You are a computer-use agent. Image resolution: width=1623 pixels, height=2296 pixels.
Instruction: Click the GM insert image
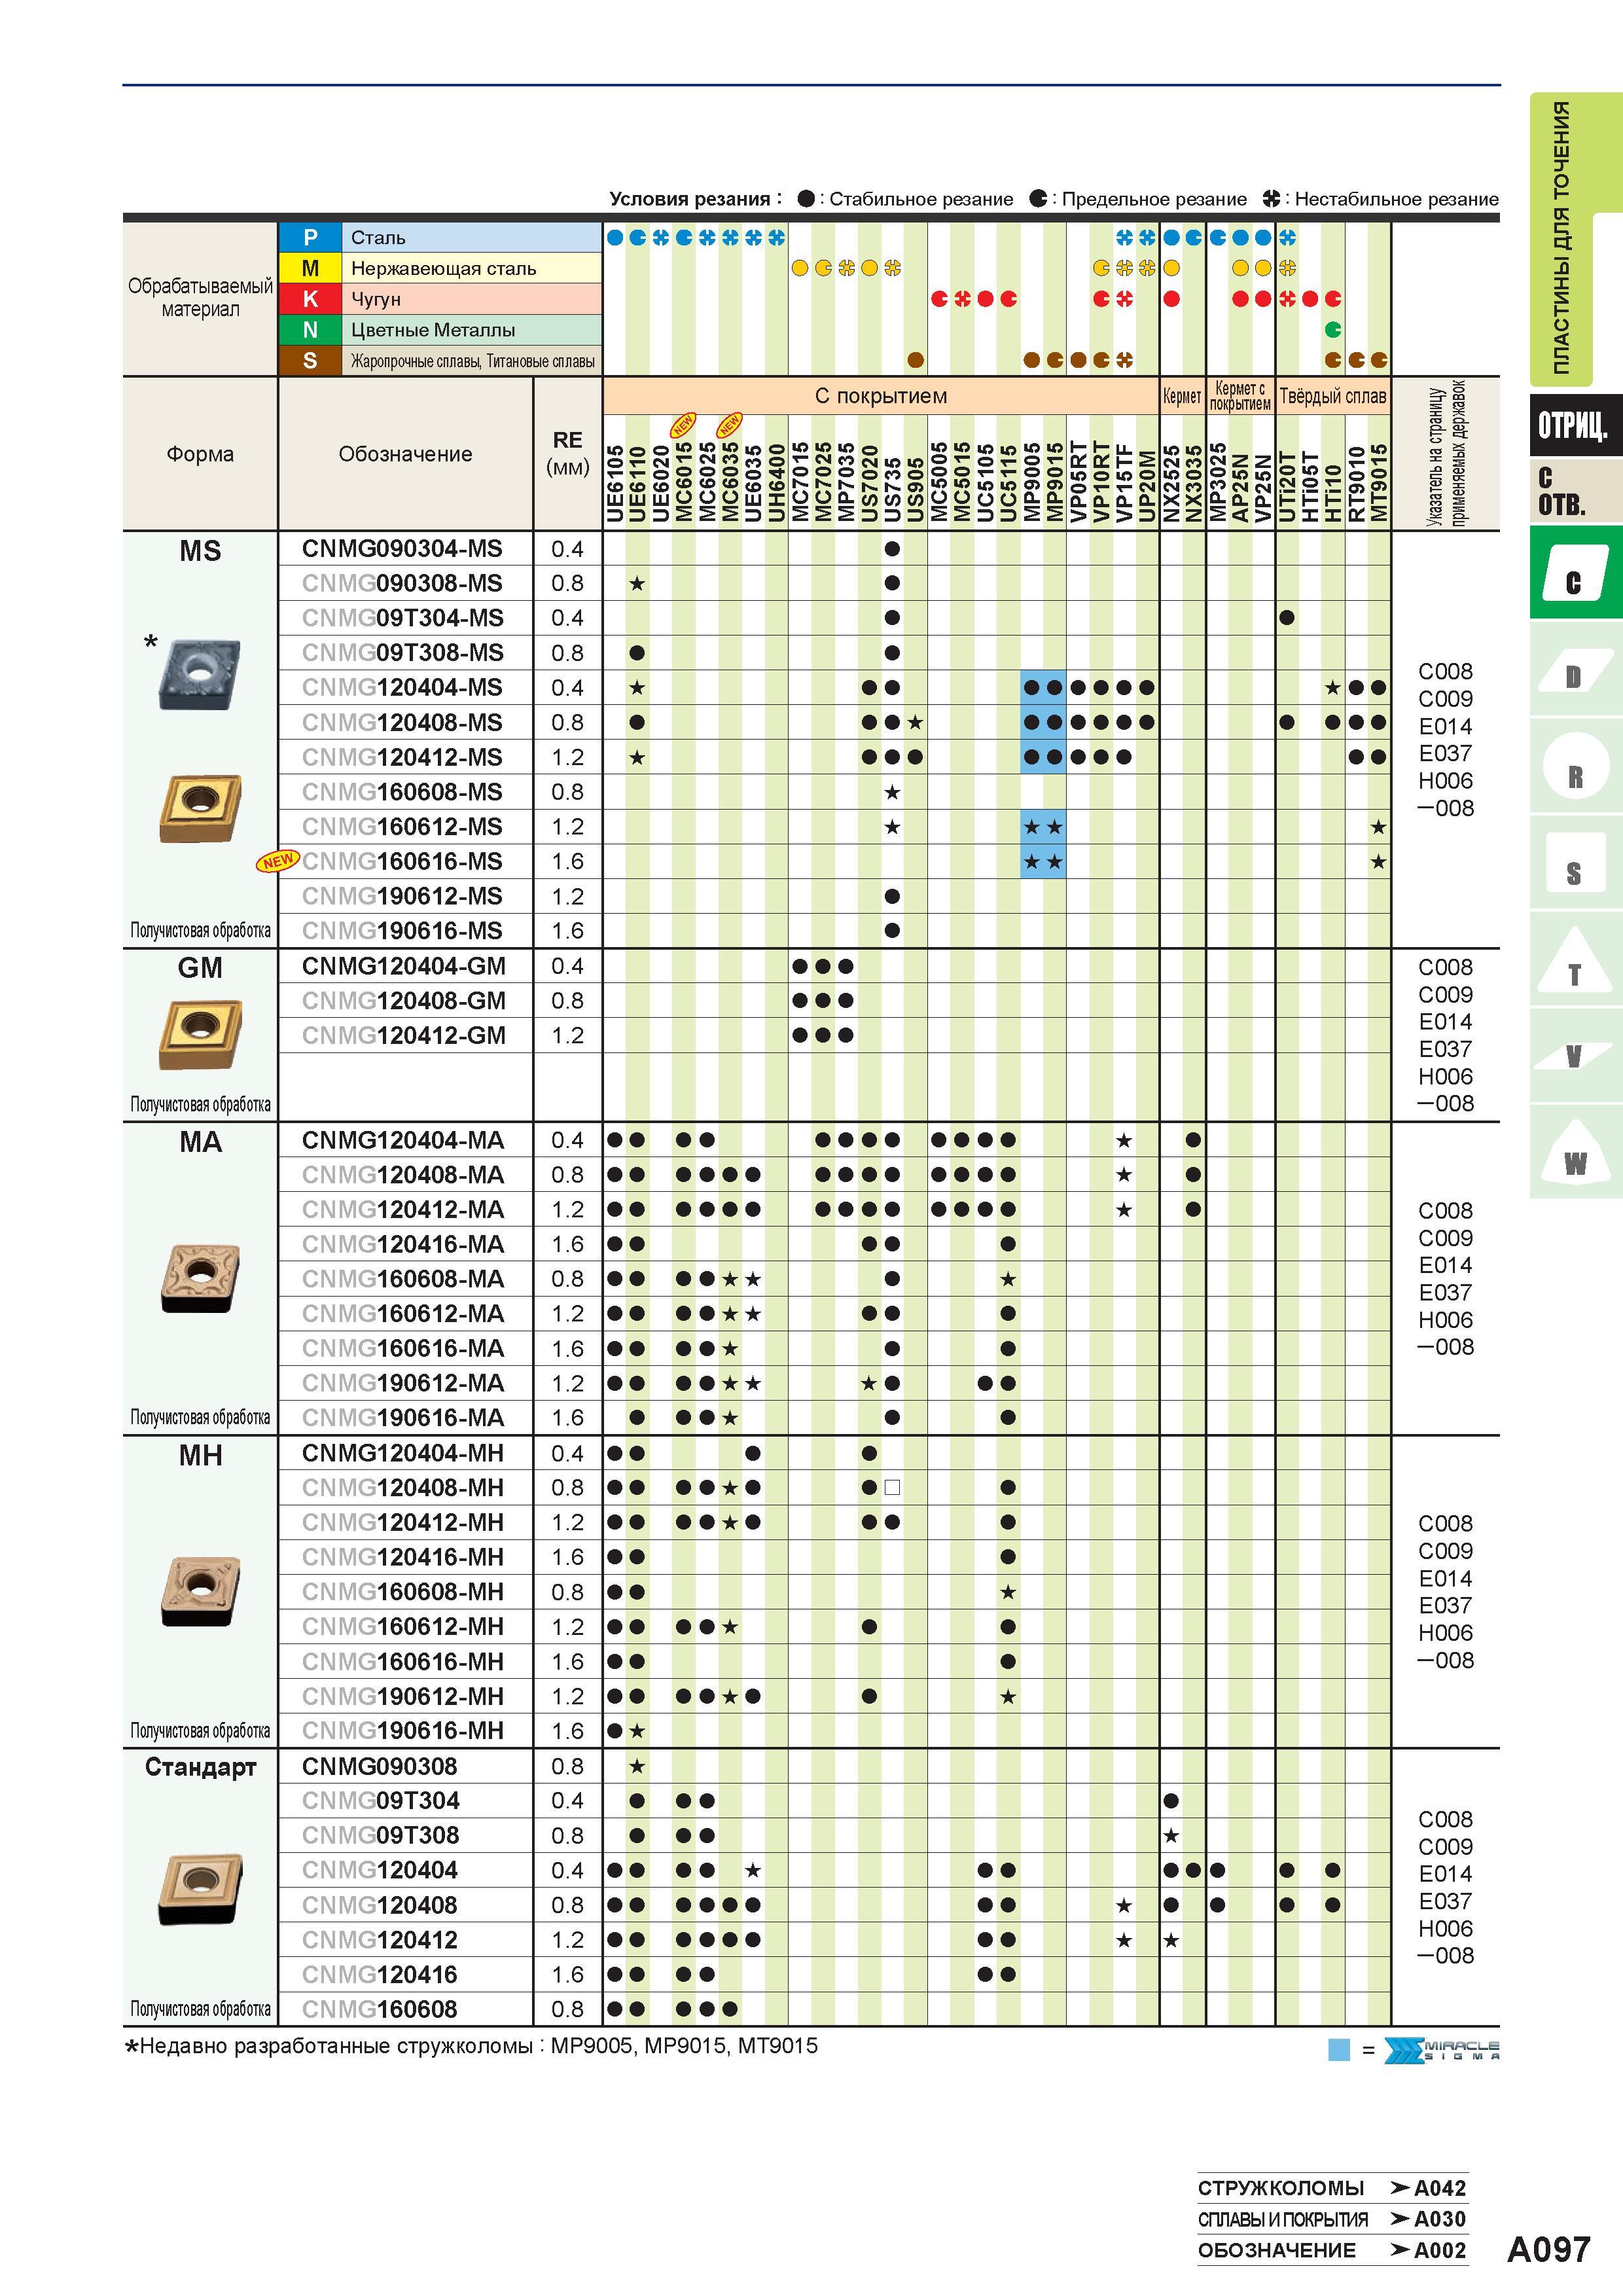pos(200,1034)
